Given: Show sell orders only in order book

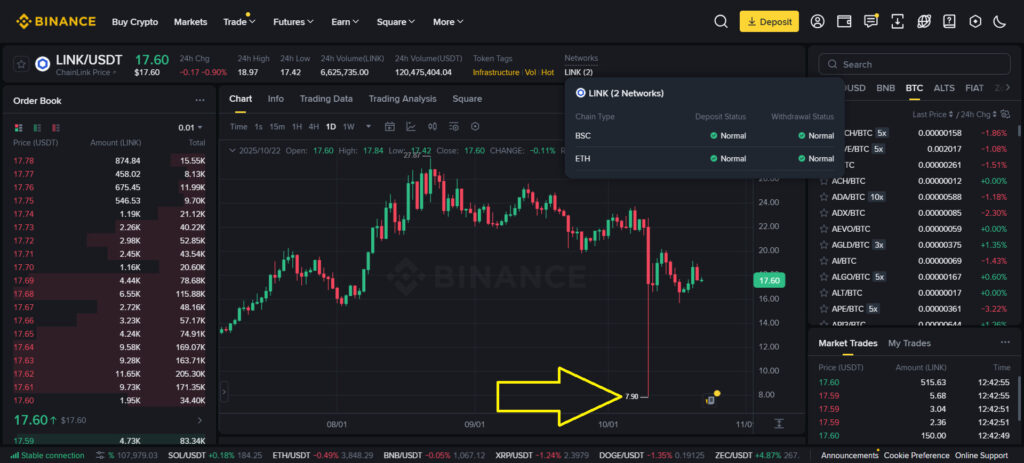Looking at the screenshot, I should (53, 128).
